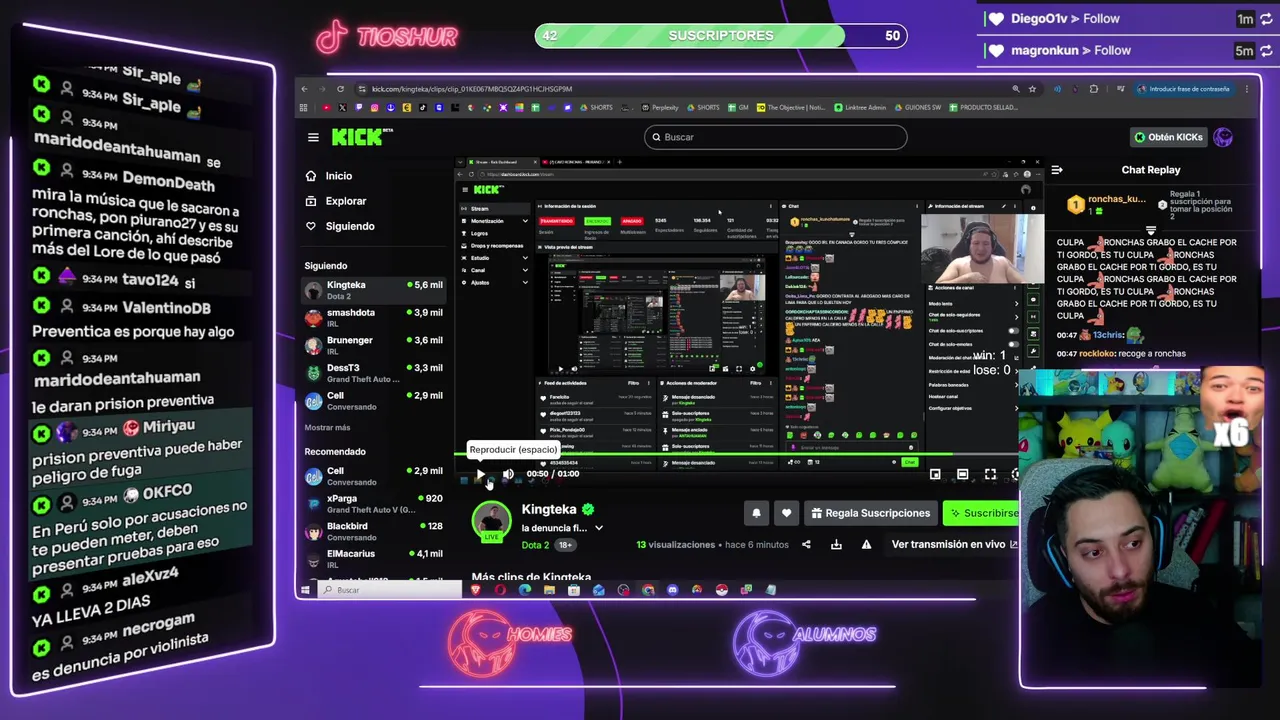Screen dimensions: 1280x720
Task: Select DessT3 channel in the sidebar
Action: [x=373, y=373]
